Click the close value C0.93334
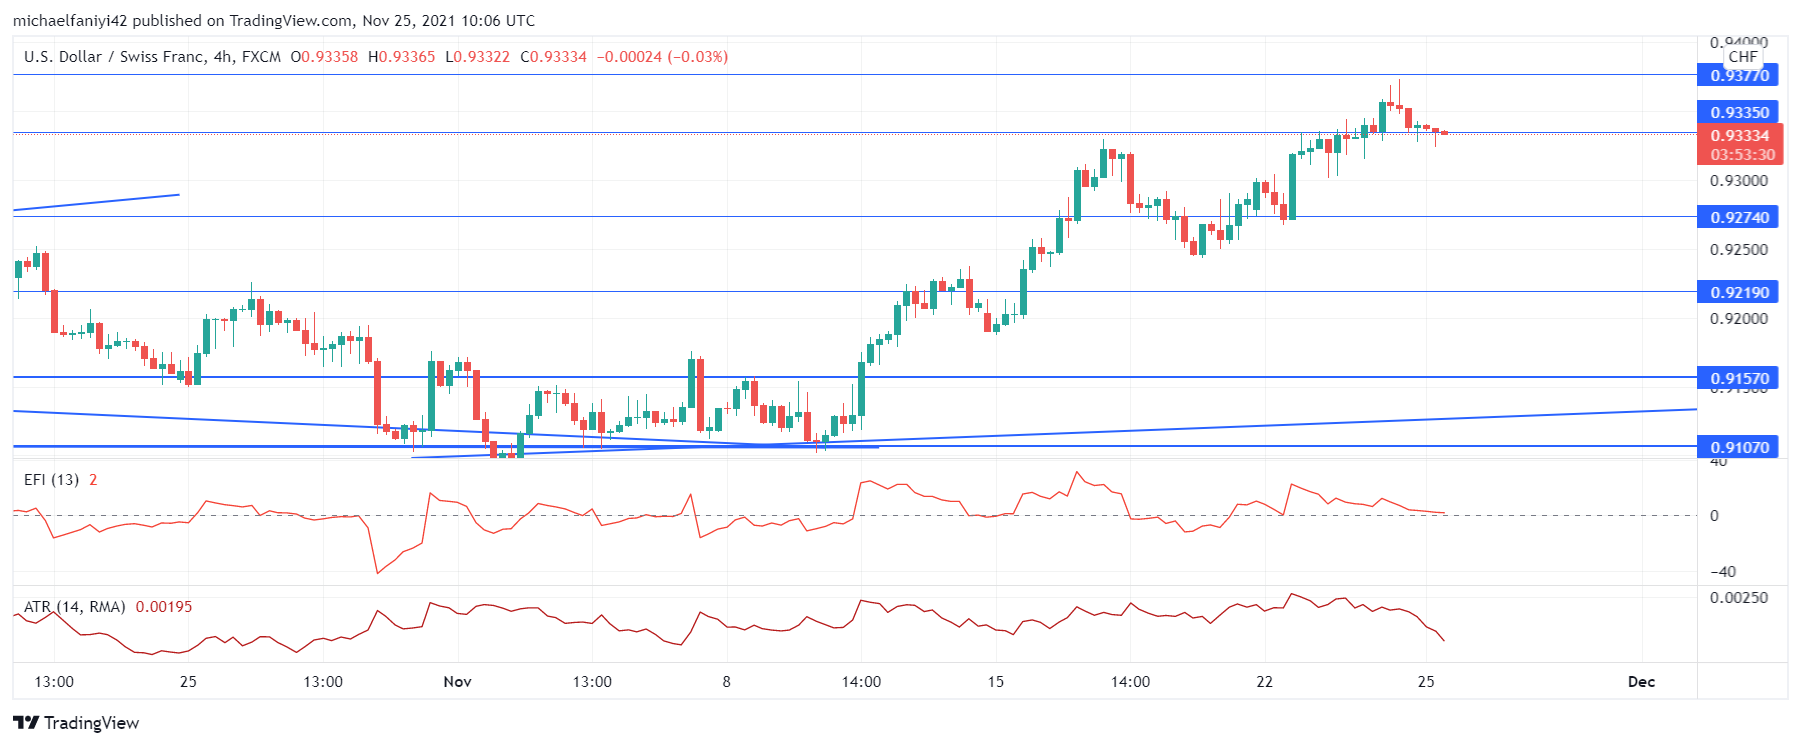The width and height of the screenshot is (1801, 746). point(554,57)
